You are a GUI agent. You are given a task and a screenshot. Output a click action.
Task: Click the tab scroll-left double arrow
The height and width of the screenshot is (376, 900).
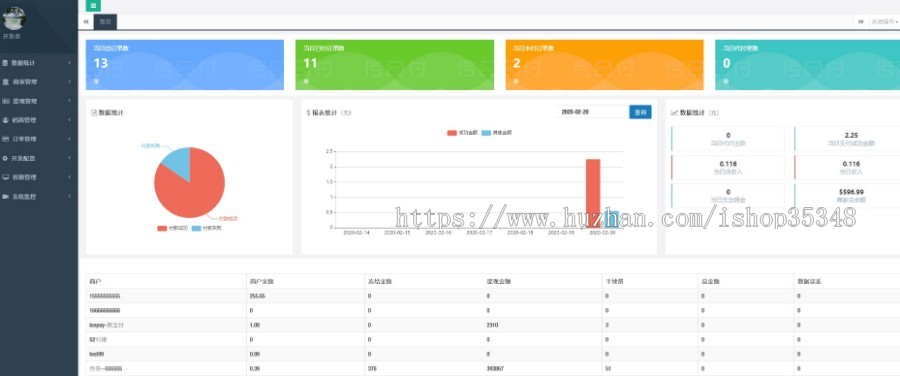(86, 22)
